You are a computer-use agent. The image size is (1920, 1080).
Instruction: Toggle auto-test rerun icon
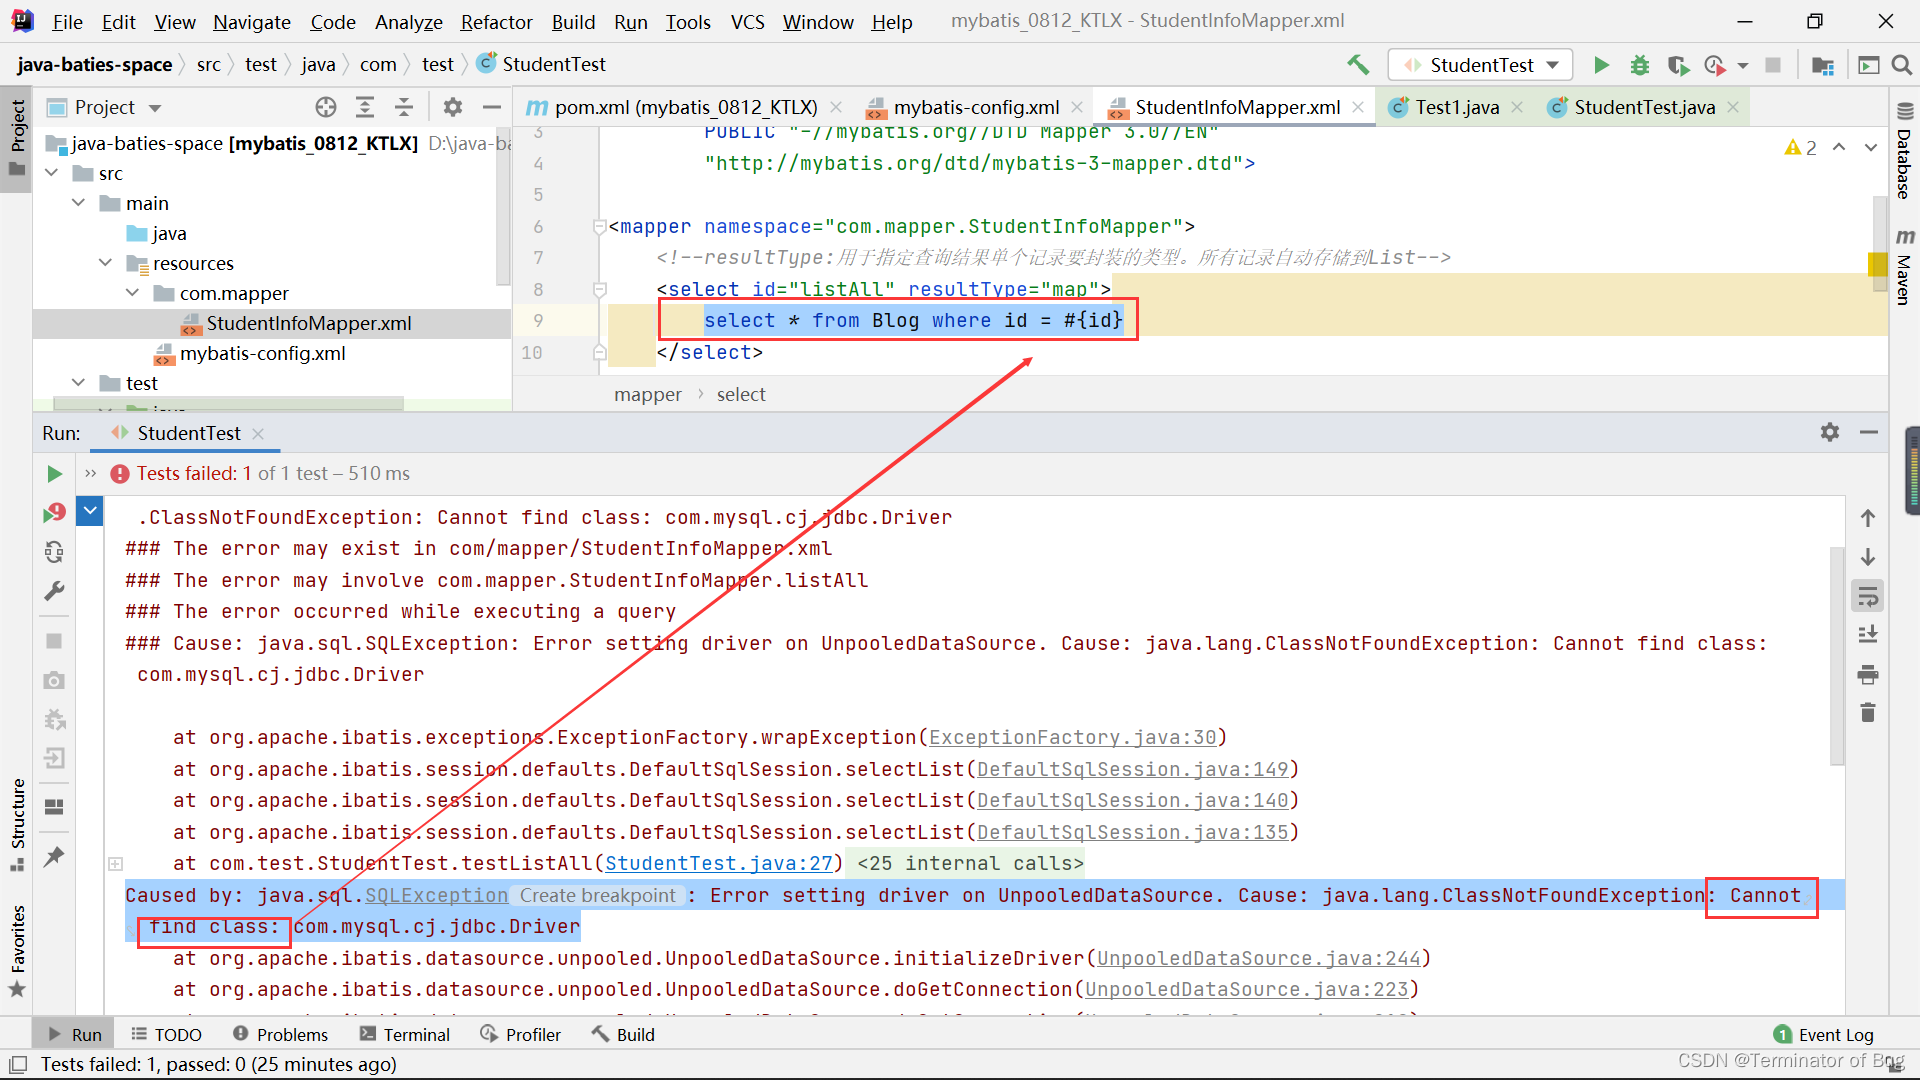[x=54, y=552]
